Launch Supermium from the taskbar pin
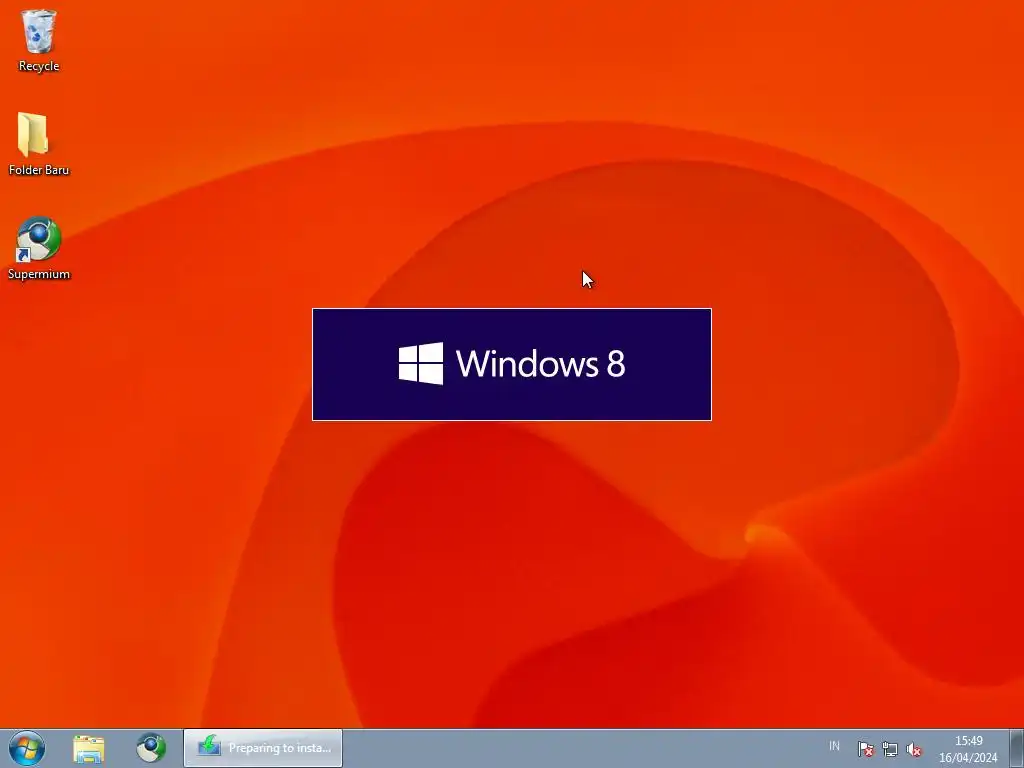Viewport: 1024px width, 768px height. (151, 748)
